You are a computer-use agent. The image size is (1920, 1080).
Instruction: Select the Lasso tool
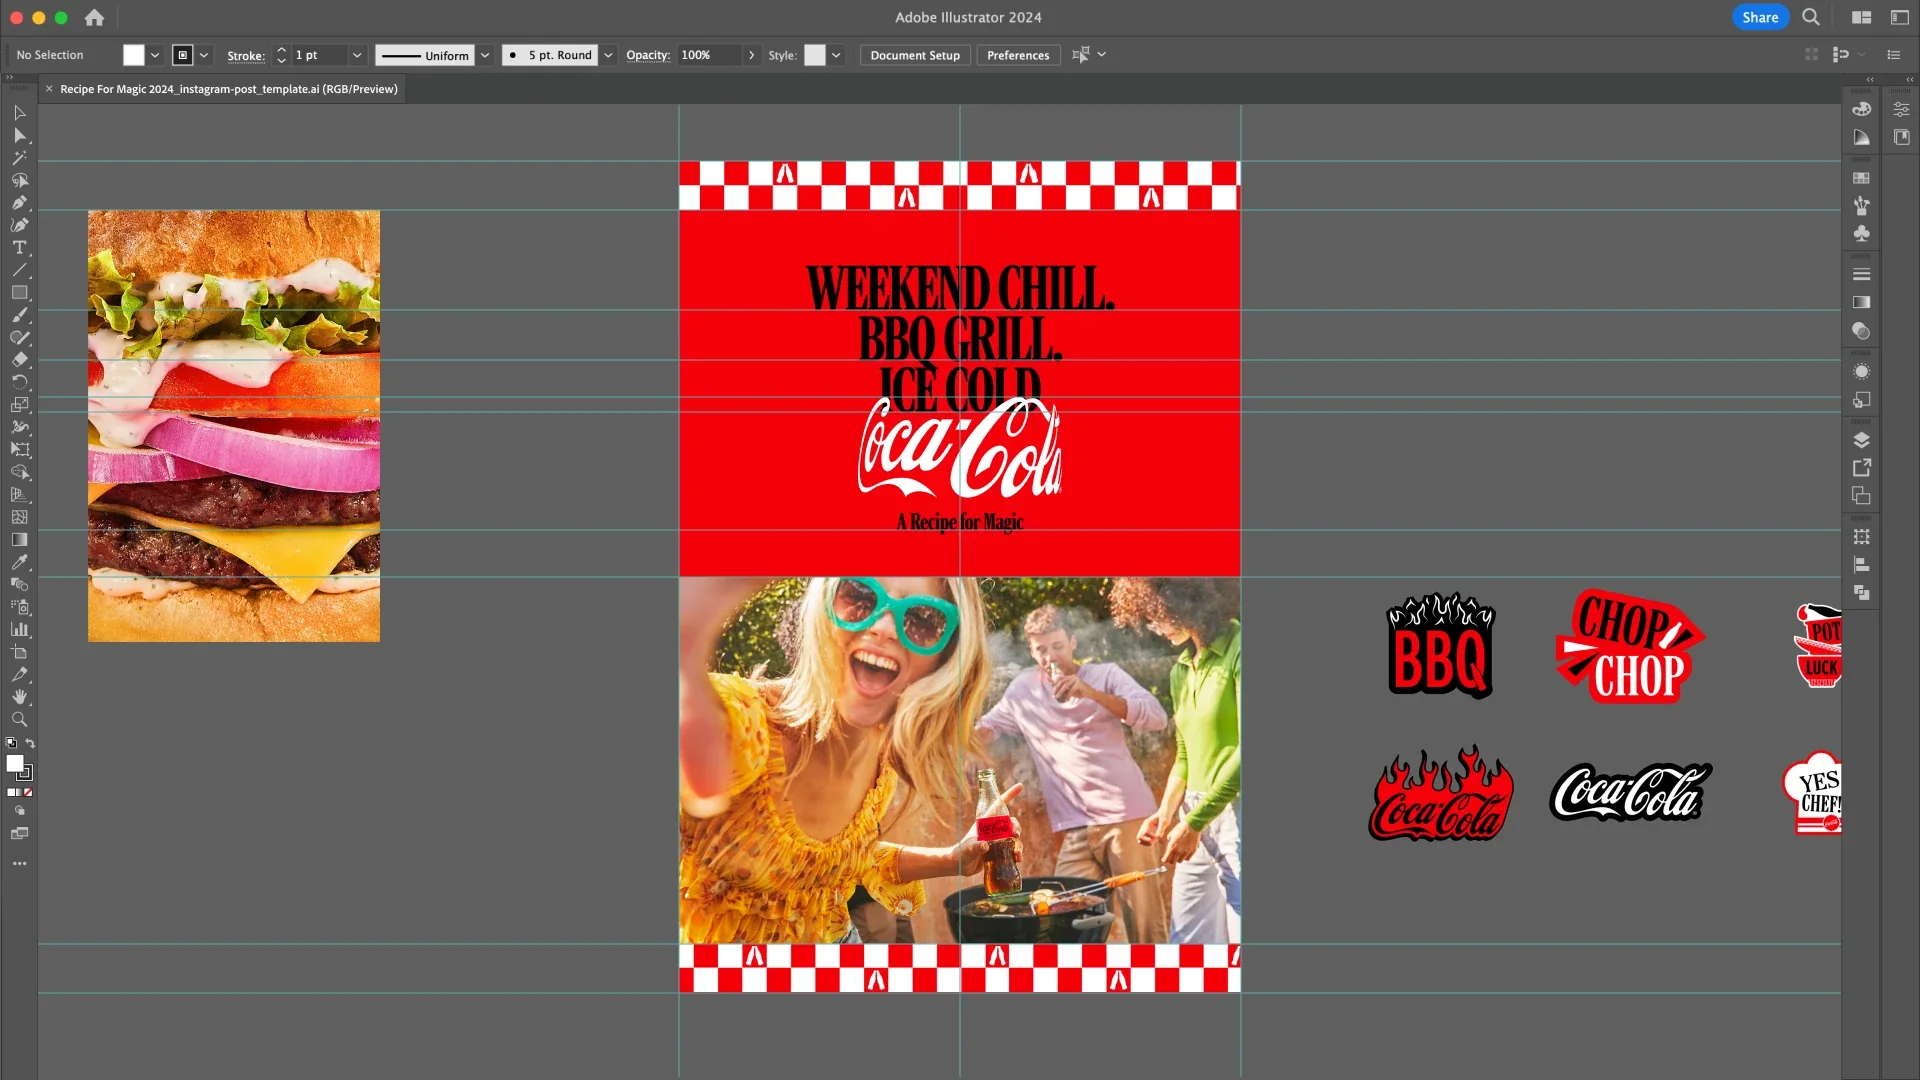[x=19, y=181]
